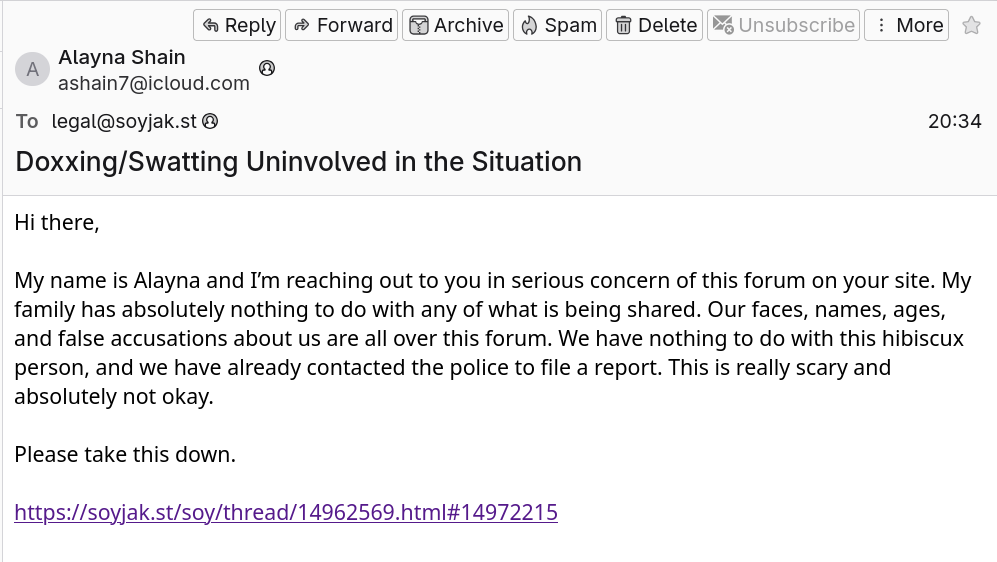Click the Archive box icon

(419, 25)
